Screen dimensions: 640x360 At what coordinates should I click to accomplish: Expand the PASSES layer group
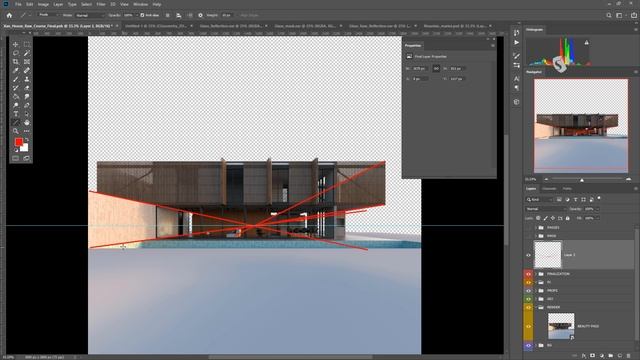point(536,228)
